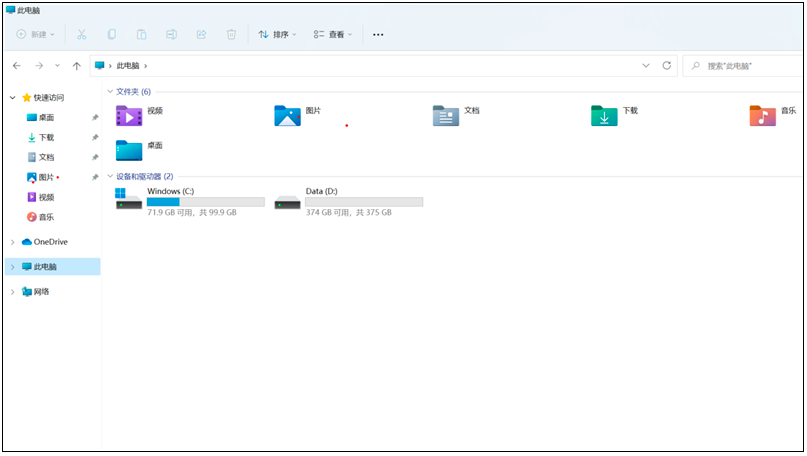Select 网络 (Network) in navigation pane
This screenshot has width=807, height=456.
[40, 292]
